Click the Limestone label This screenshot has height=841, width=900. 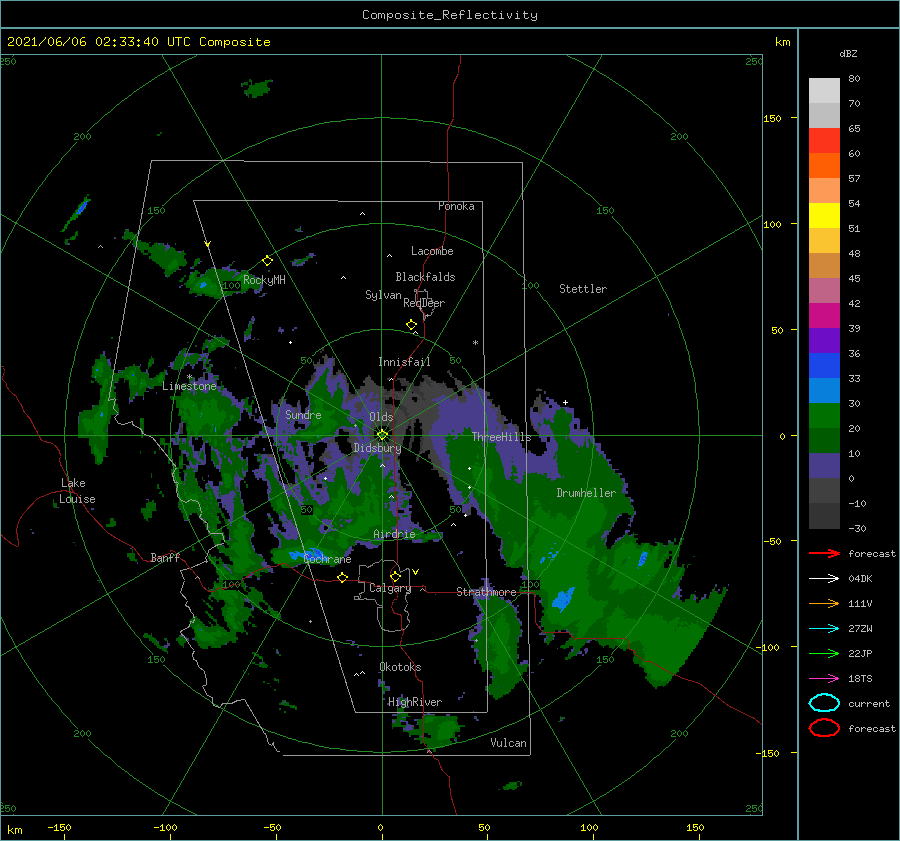189,386
